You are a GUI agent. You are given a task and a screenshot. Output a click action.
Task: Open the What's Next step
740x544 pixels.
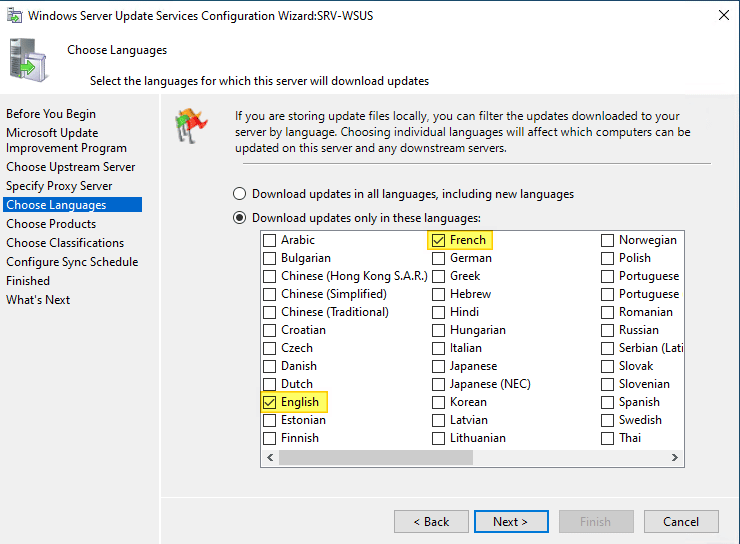(38, 300)
